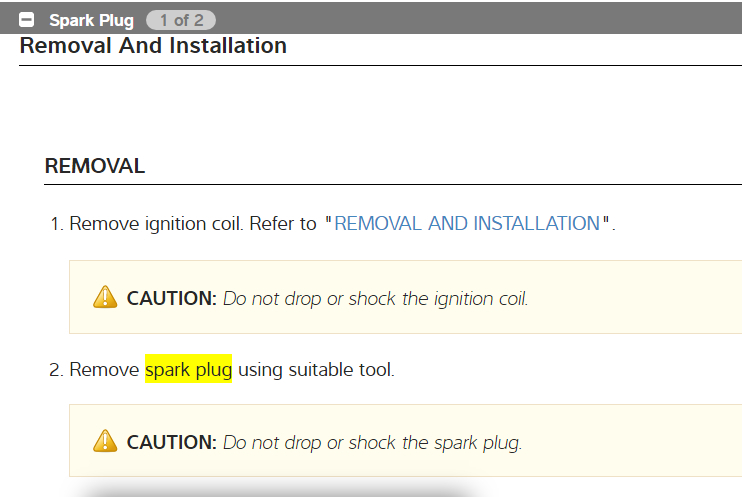Click the "1 of 2" page badge

click(x=180, y=20)
